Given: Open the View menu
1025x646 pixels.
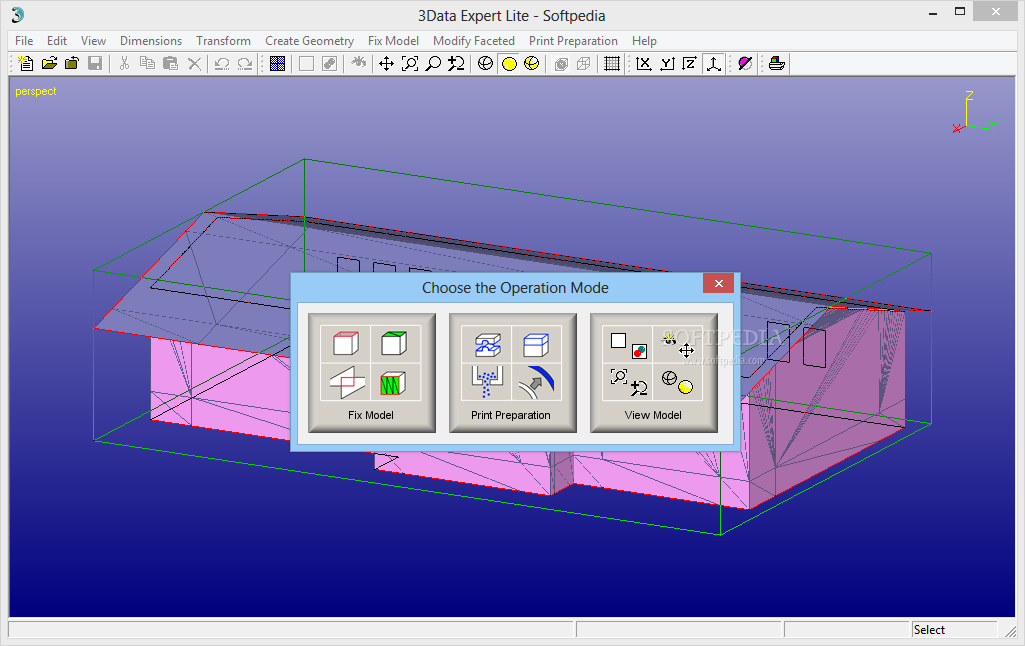Looking at the screenshot, I should [x=93, y=41].
